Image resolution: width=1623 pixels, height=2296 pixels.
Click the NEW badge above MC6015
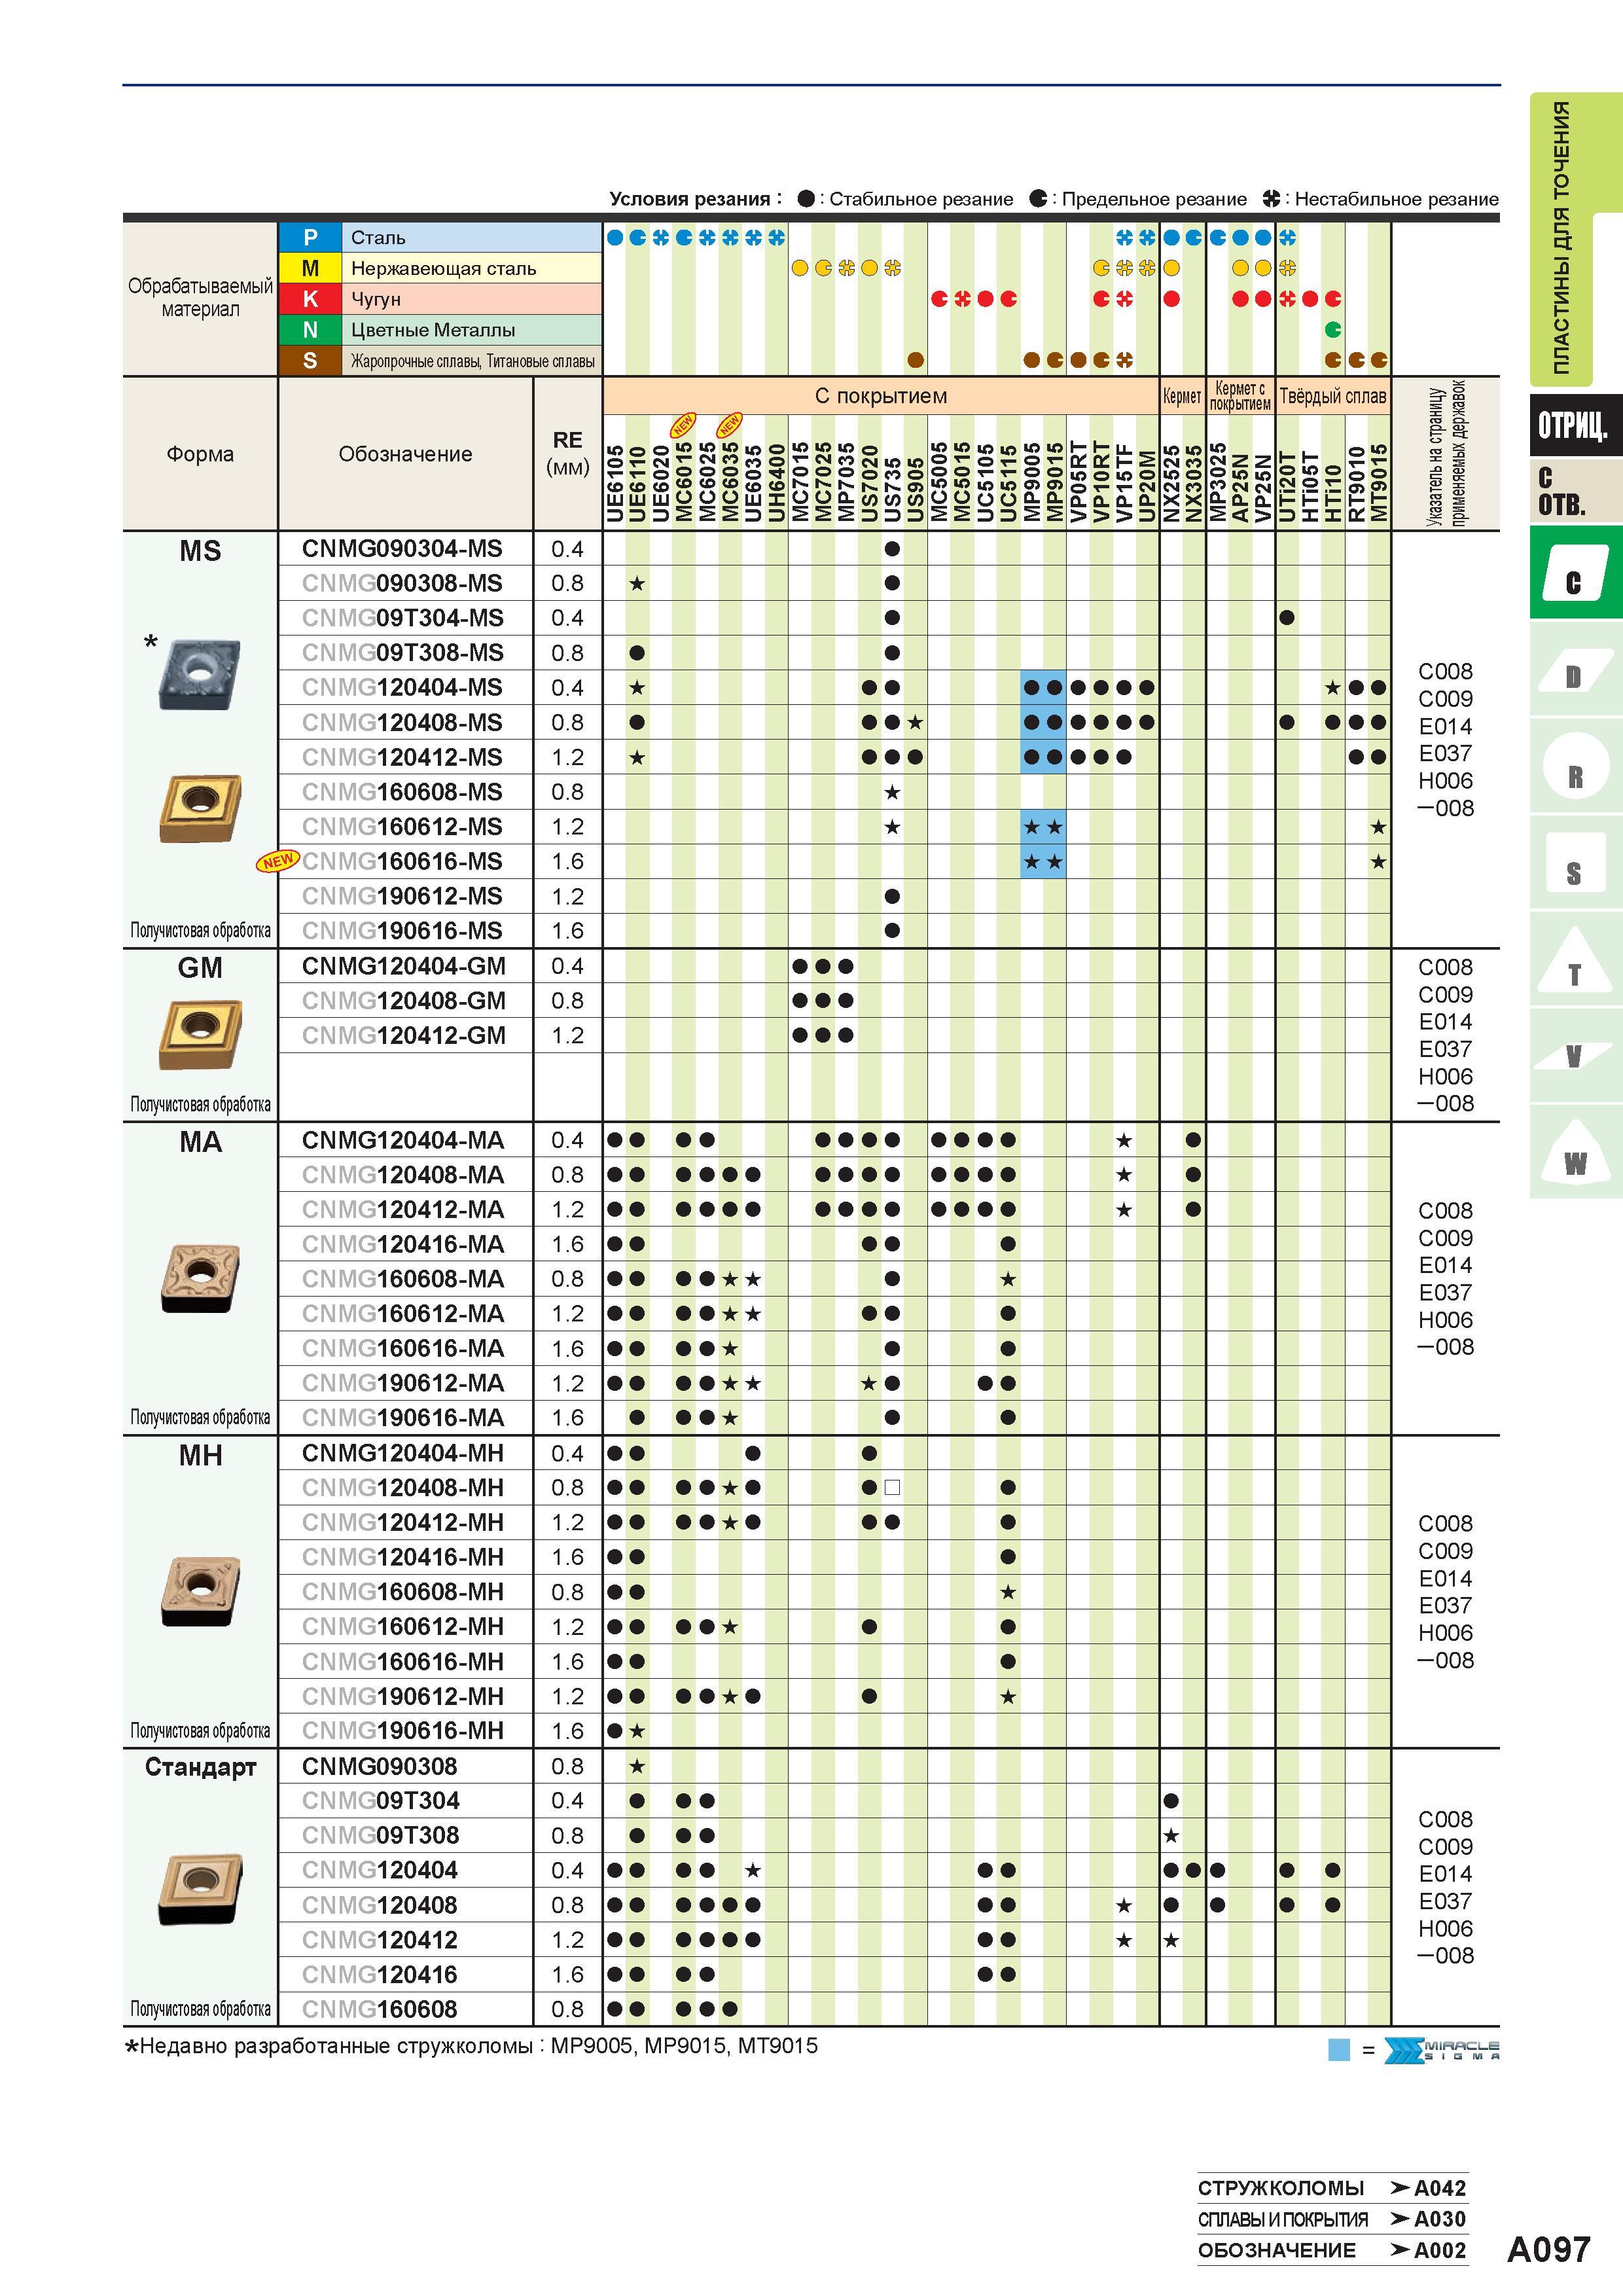click(683, 424)
